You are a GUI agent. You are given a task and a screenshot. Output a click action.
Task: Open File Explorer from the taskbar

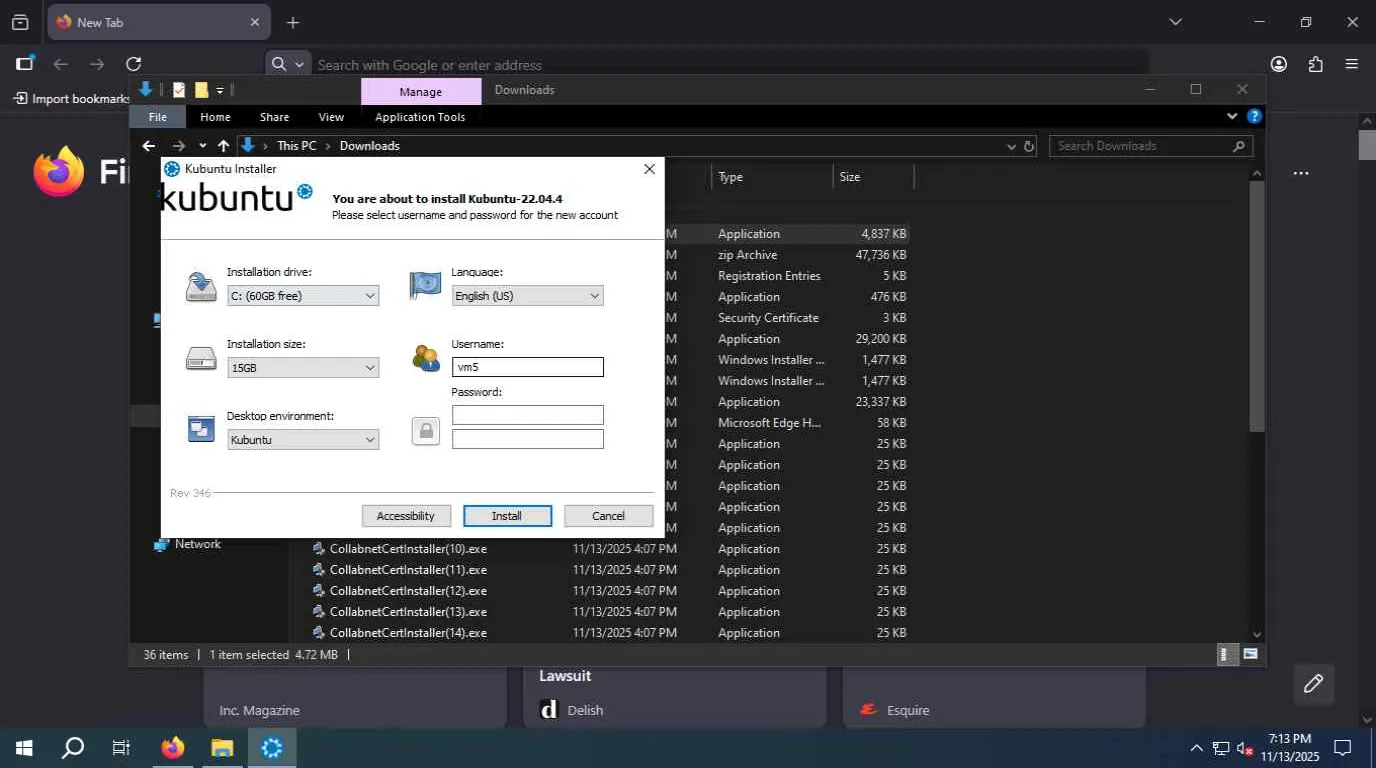[222, 747]
